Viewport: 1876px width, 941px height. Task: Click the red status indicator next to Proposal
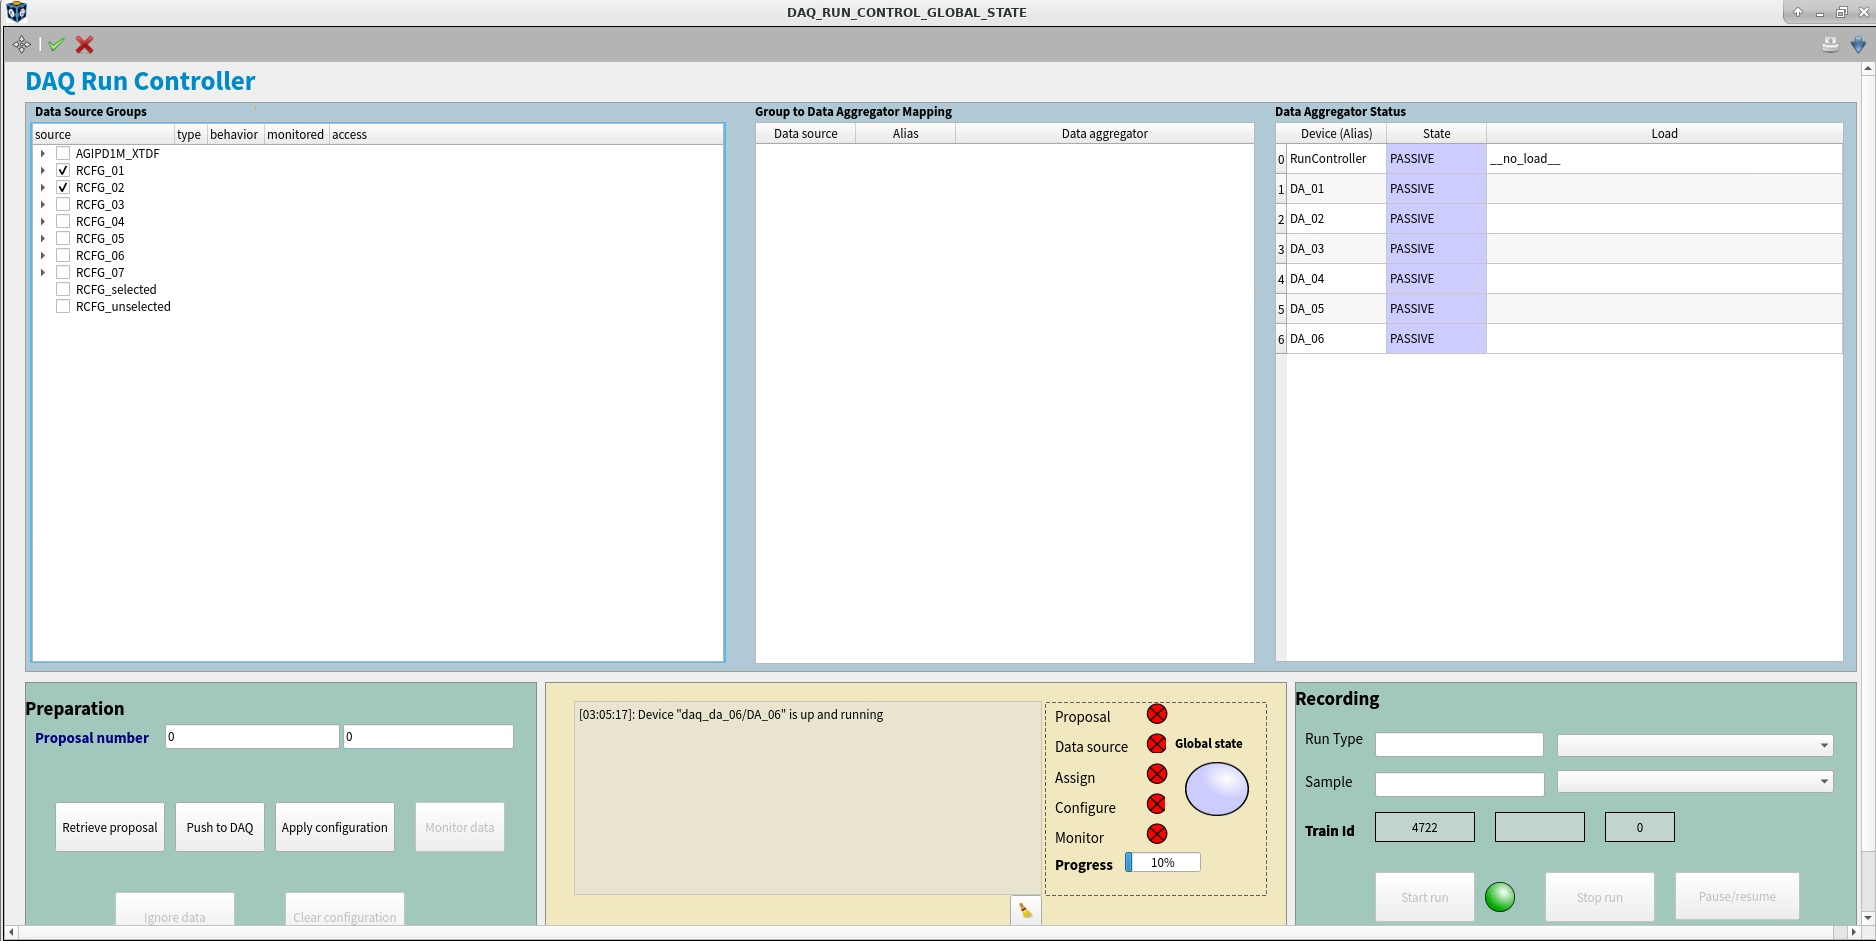1157,714
